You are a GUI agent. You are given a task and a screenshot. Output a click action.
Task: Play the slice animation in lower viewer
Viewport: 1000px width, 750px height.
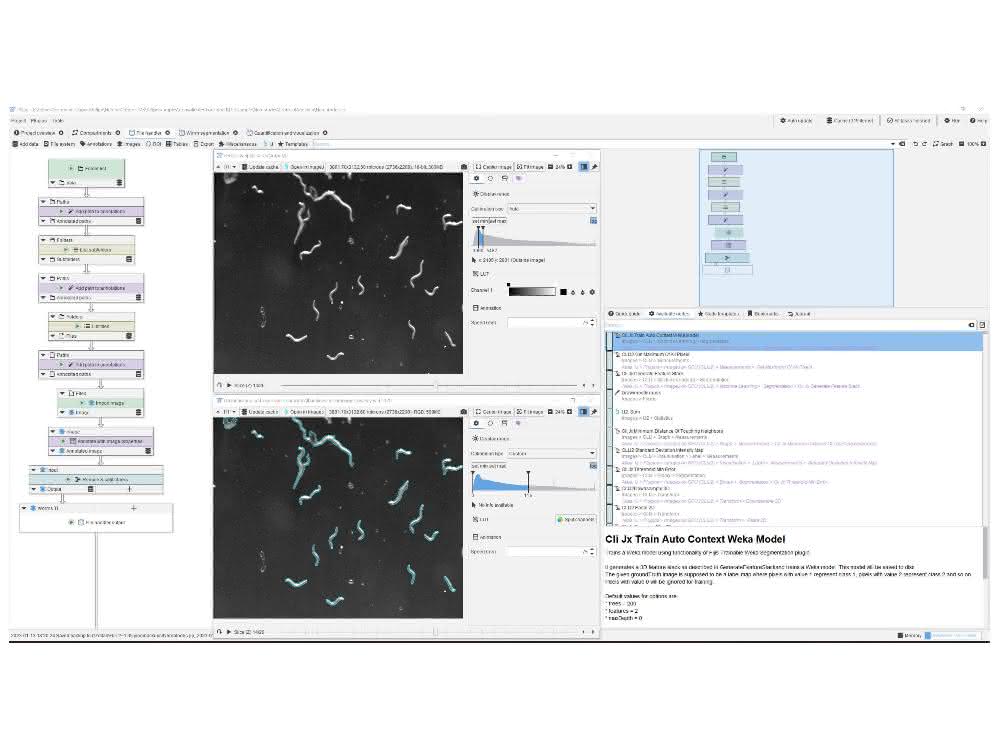[230, 631]
